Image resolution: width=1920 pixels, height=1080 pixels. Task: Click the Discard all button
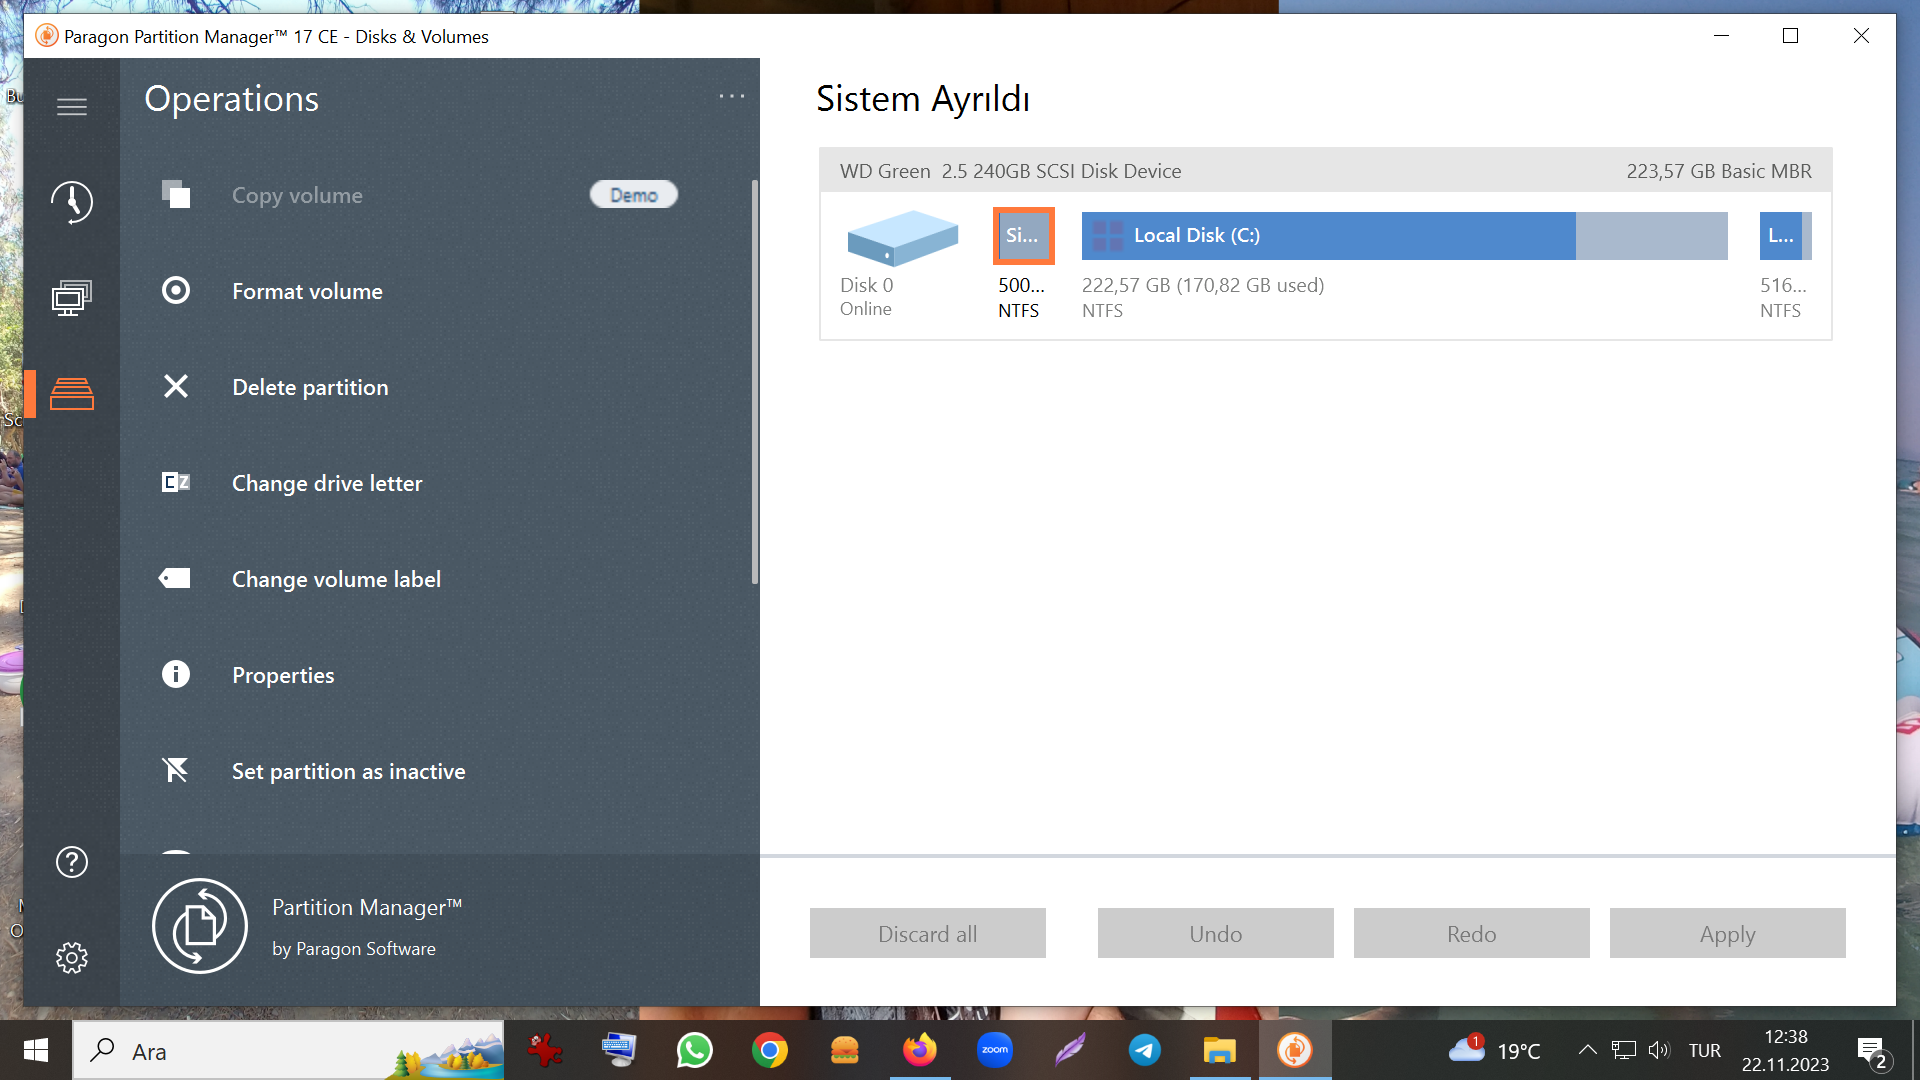pyautogui.click(x=928, y=933)
